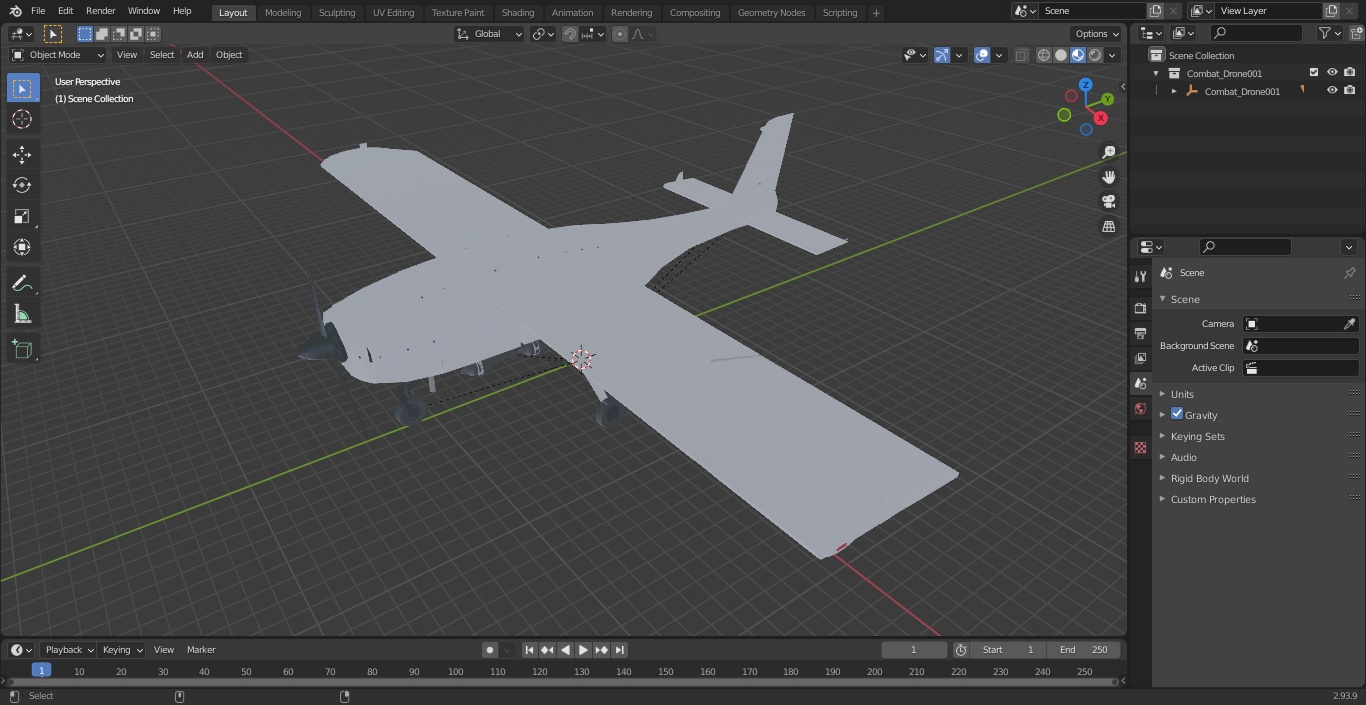The image size is (1366, 705).
Task: Select the Rotate tool
Action: [22, 185]
